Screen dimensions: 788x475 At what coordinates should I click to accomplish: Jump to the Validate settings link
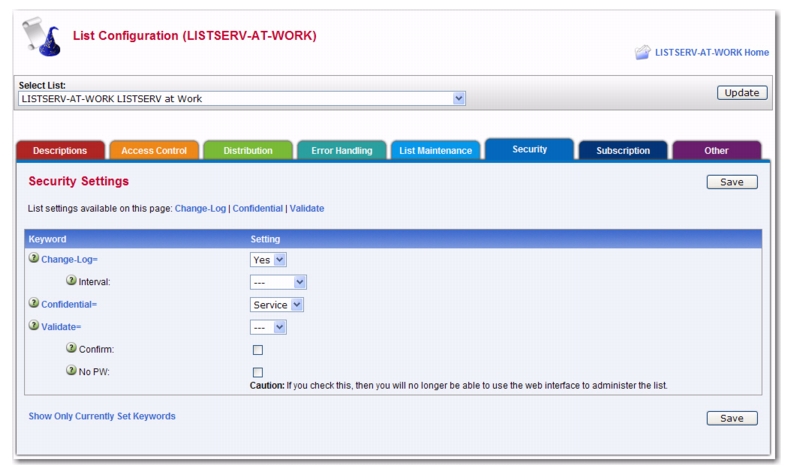[307, 208]
